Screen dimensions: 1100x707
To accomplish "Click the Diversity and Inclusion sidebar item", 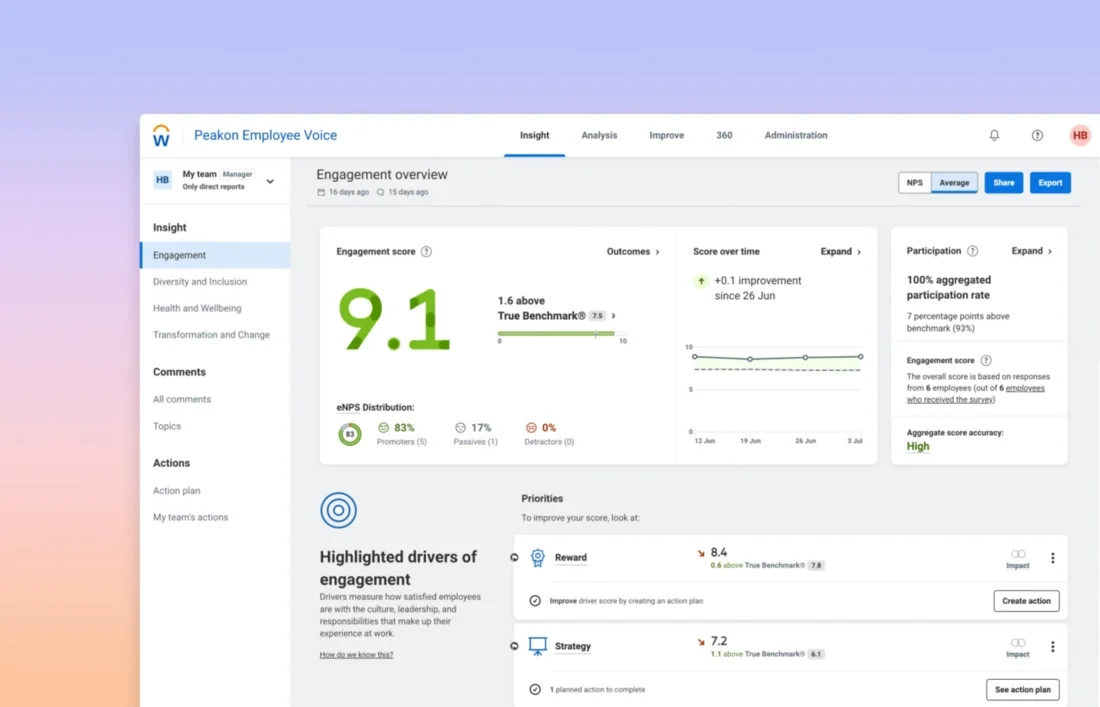I will point(202,281).
